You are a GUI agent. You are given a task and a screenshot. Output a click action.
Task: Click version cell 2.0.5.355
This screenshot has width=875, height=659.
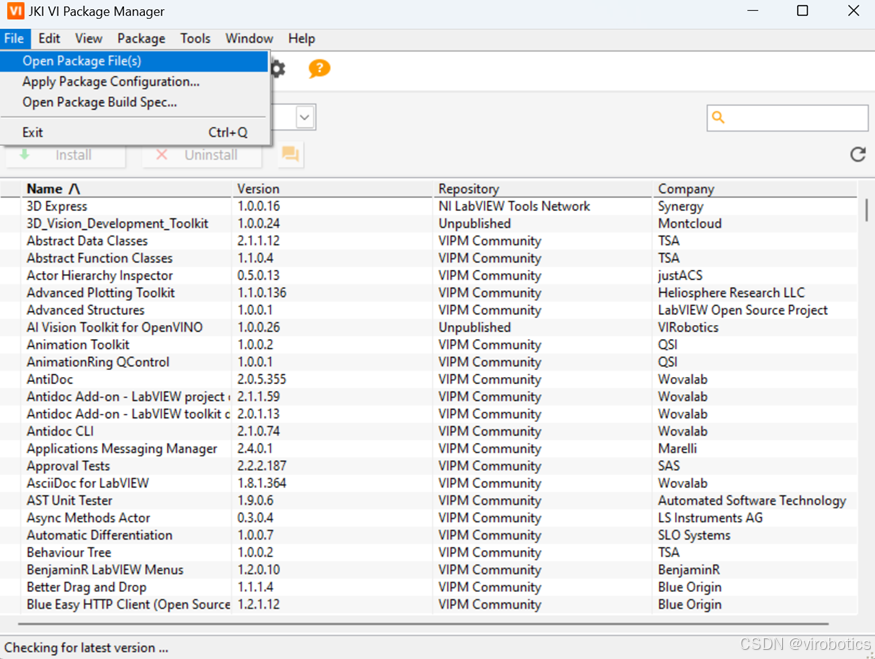click(x=262, y=379)
